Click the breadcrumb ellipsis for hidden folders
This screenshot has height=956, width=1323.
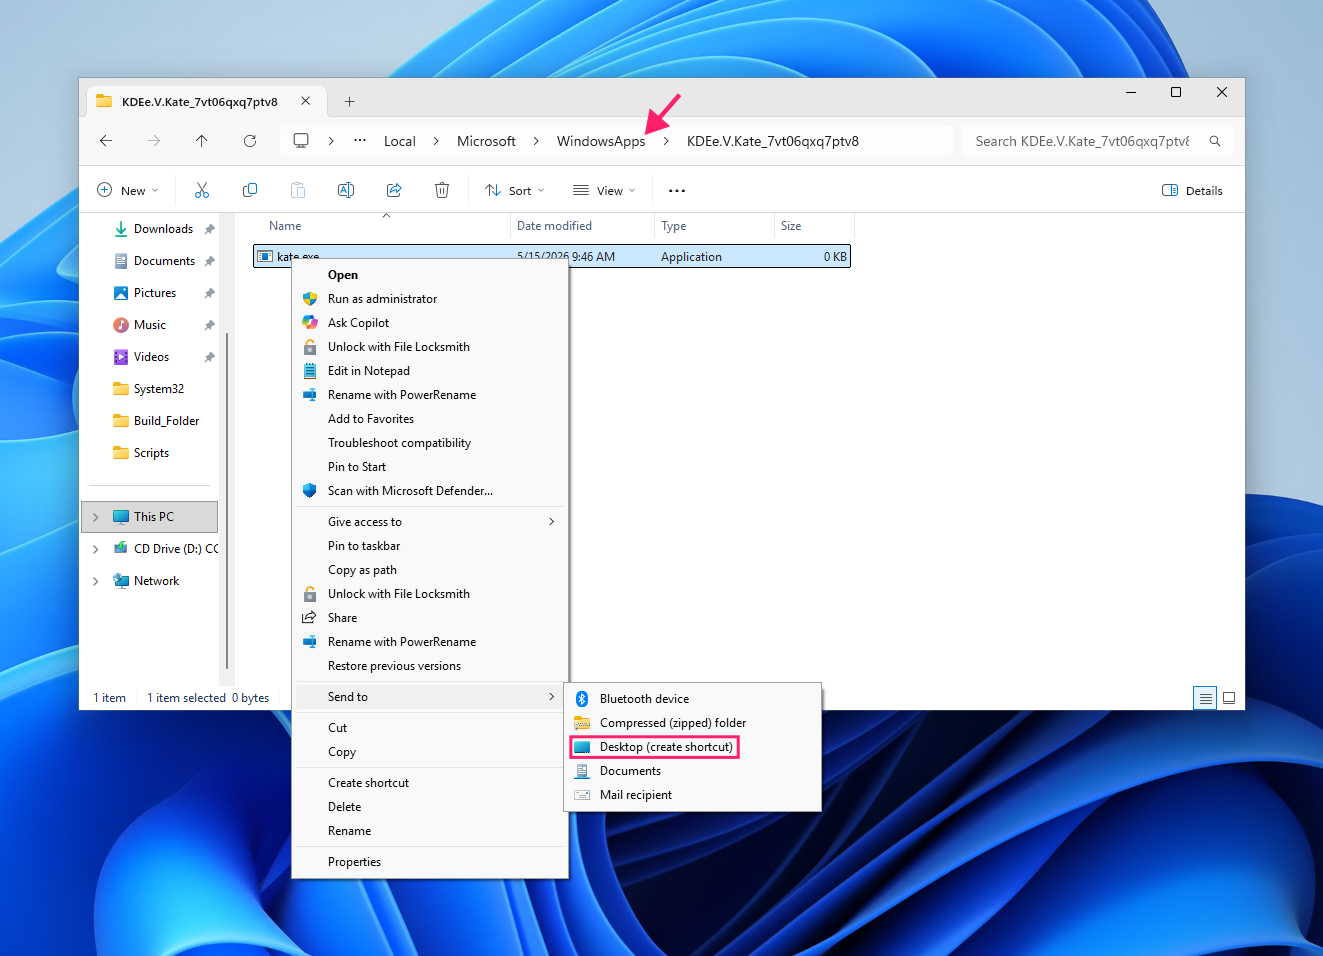[x=360, y=141]
